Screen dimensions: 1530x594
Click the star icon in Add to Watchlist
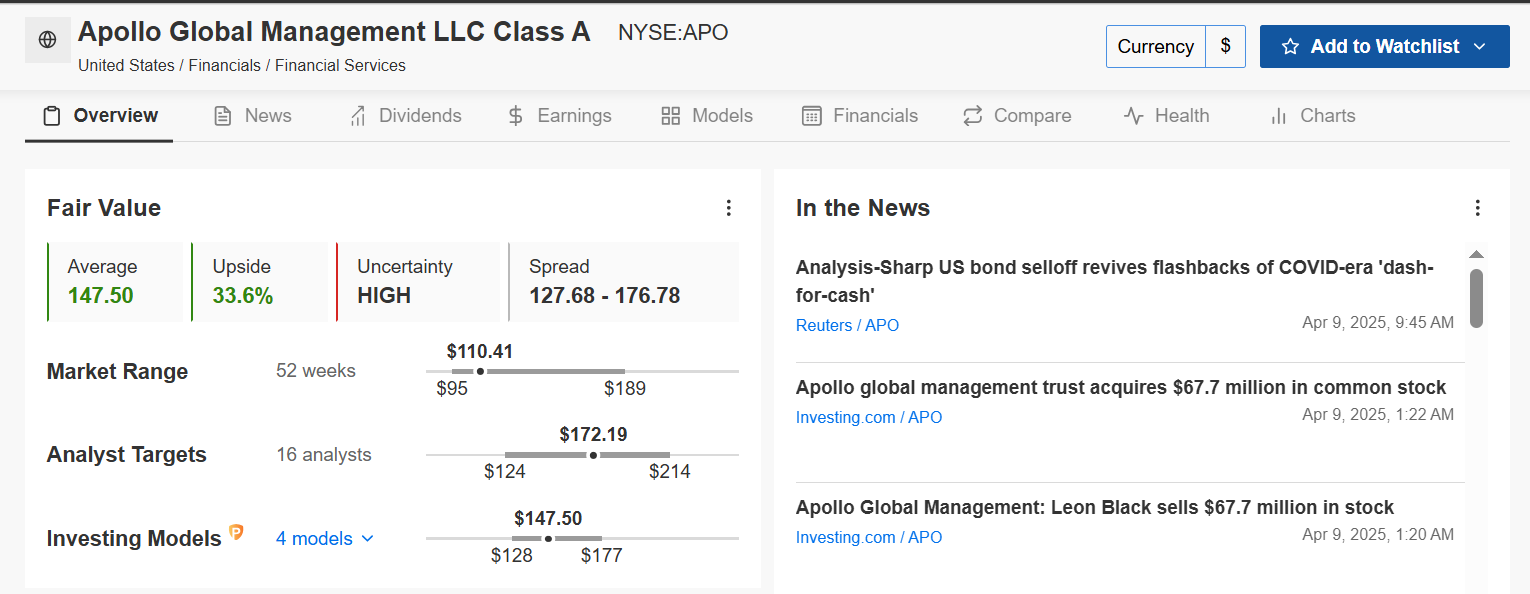click(1290, 47)
